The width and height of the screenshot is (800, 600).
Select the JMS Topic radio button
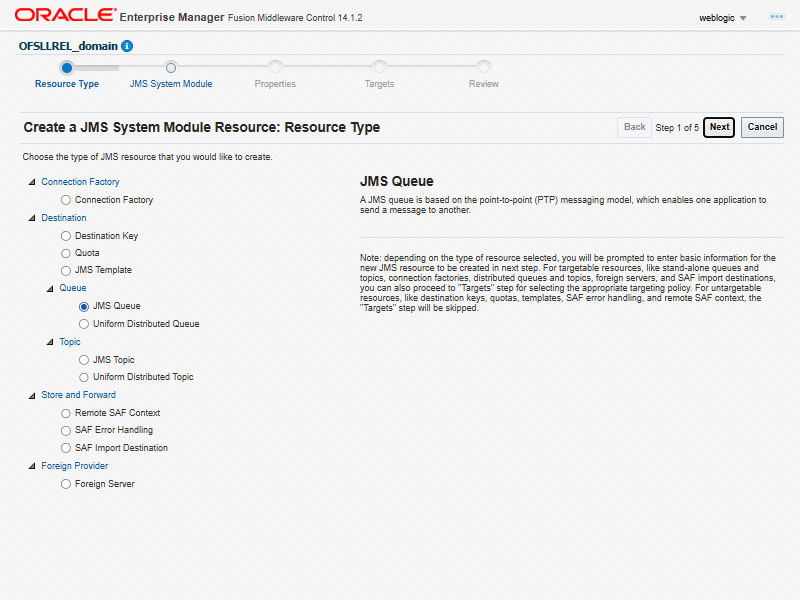coord(84,360)
